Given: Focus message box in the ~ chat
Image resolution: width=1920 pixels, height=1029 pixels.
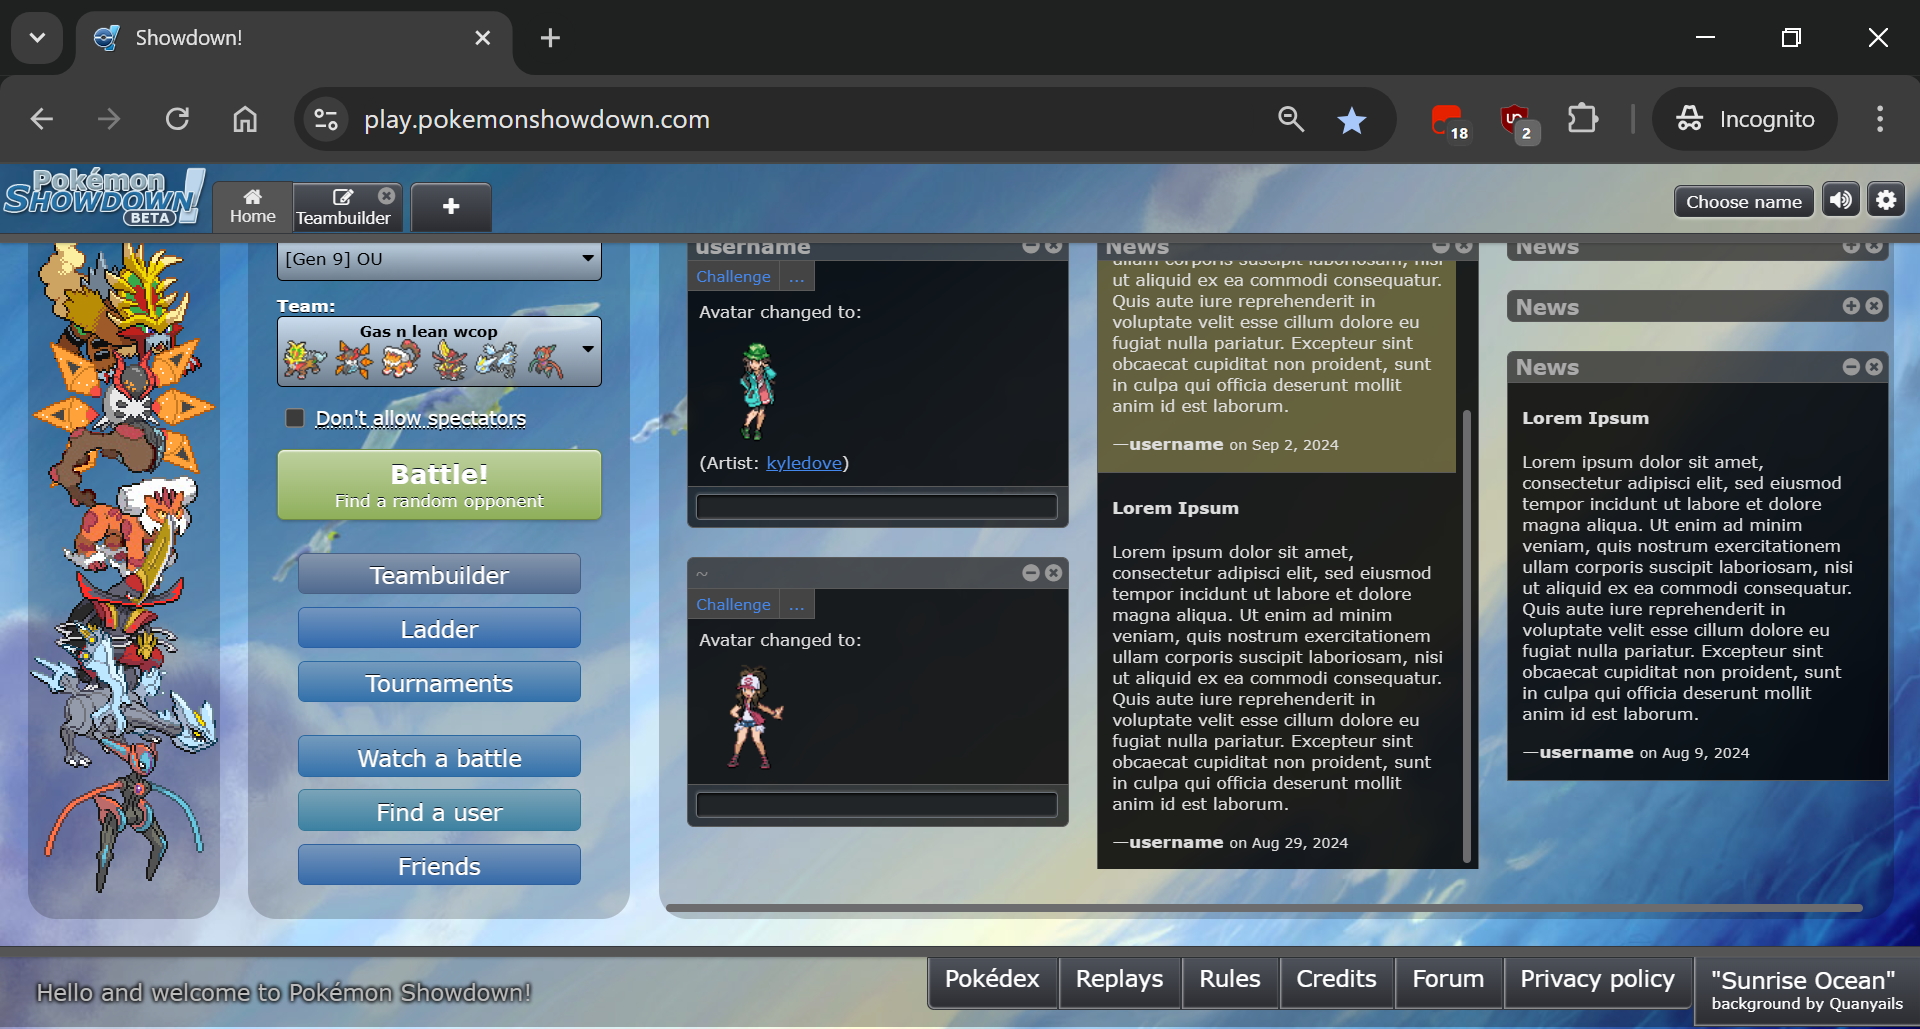Looking at the screenshot, I should 877,804.
